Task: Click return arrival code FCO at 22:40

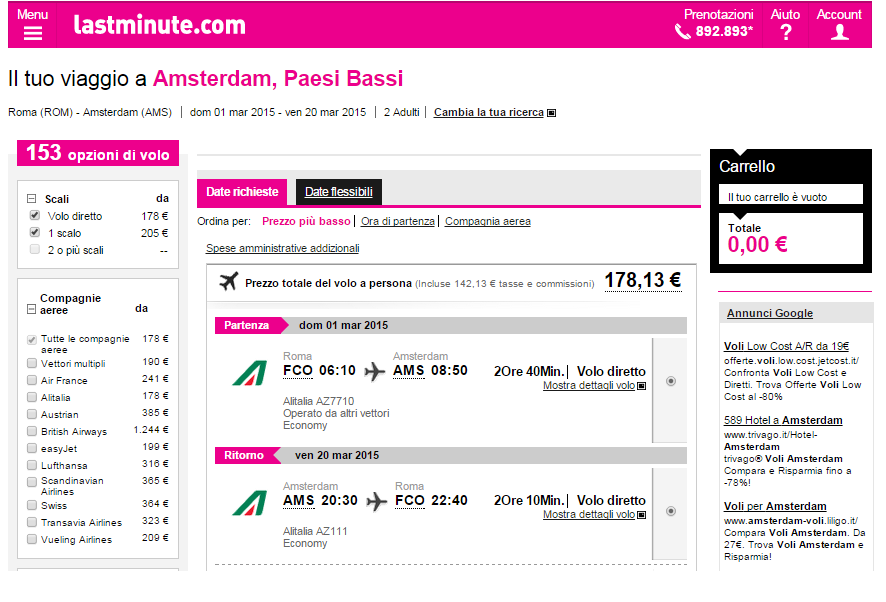Action: tap(410, 501)
